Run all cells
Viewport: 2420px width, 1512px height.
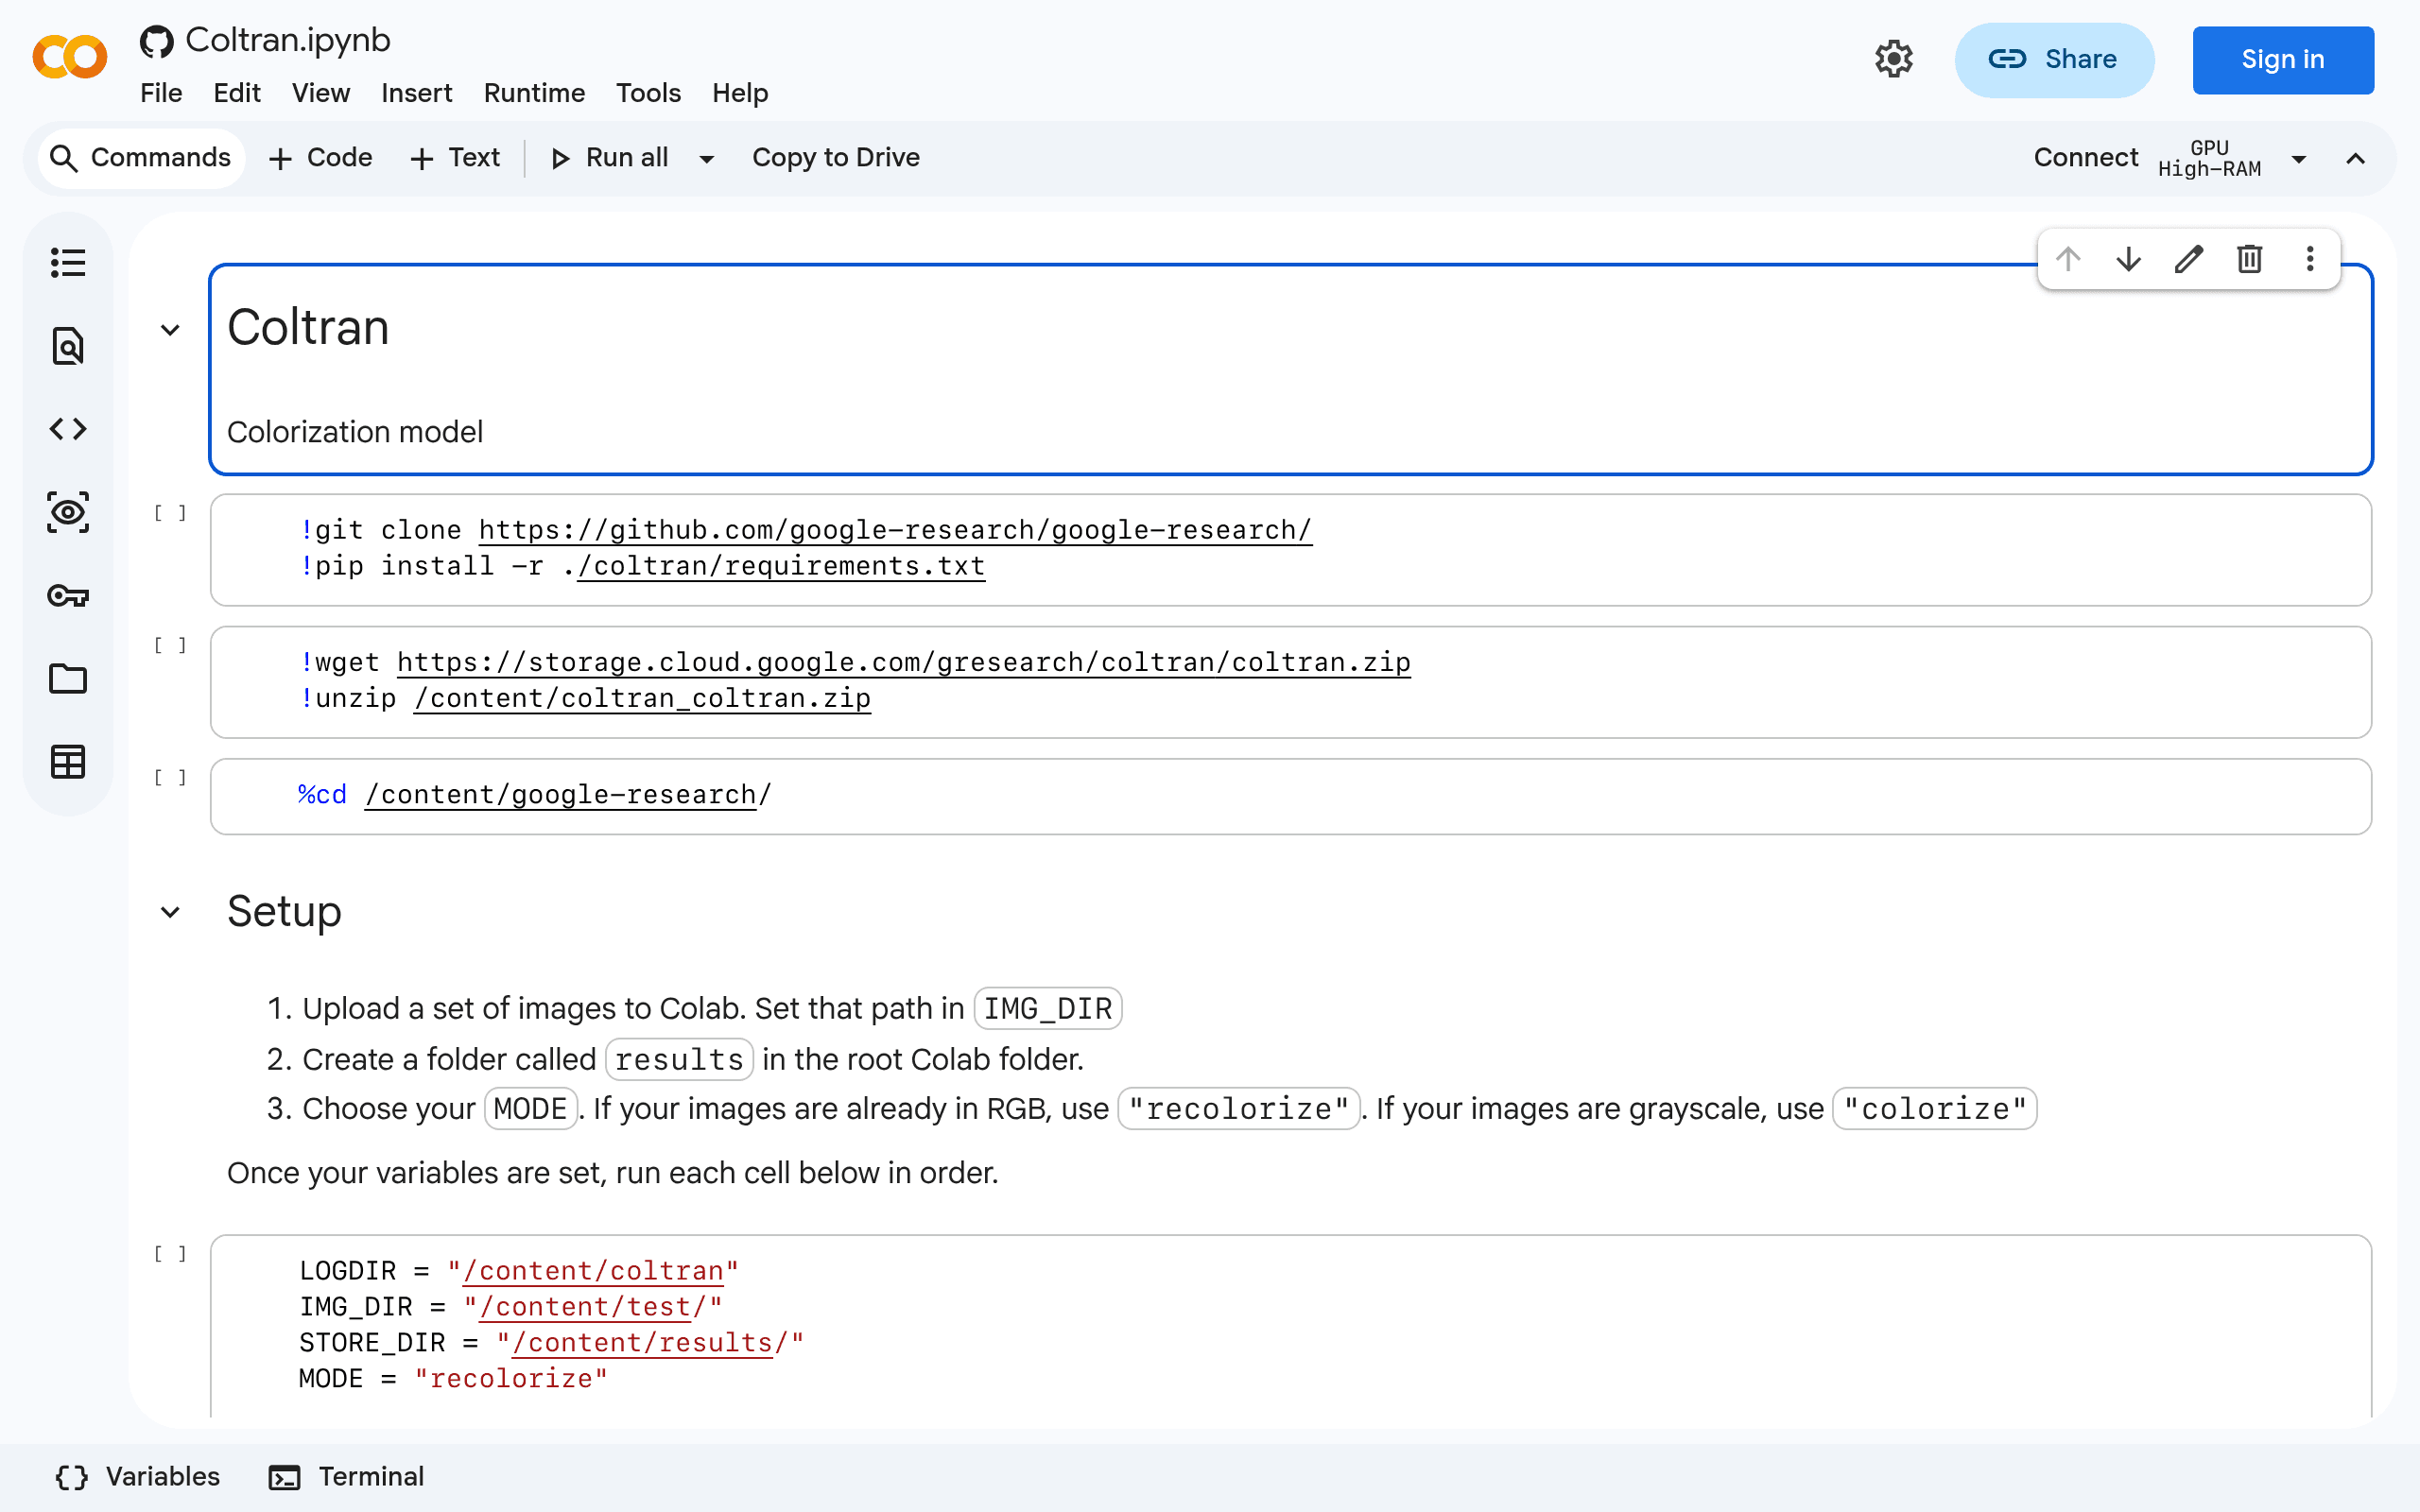(610, 158)
